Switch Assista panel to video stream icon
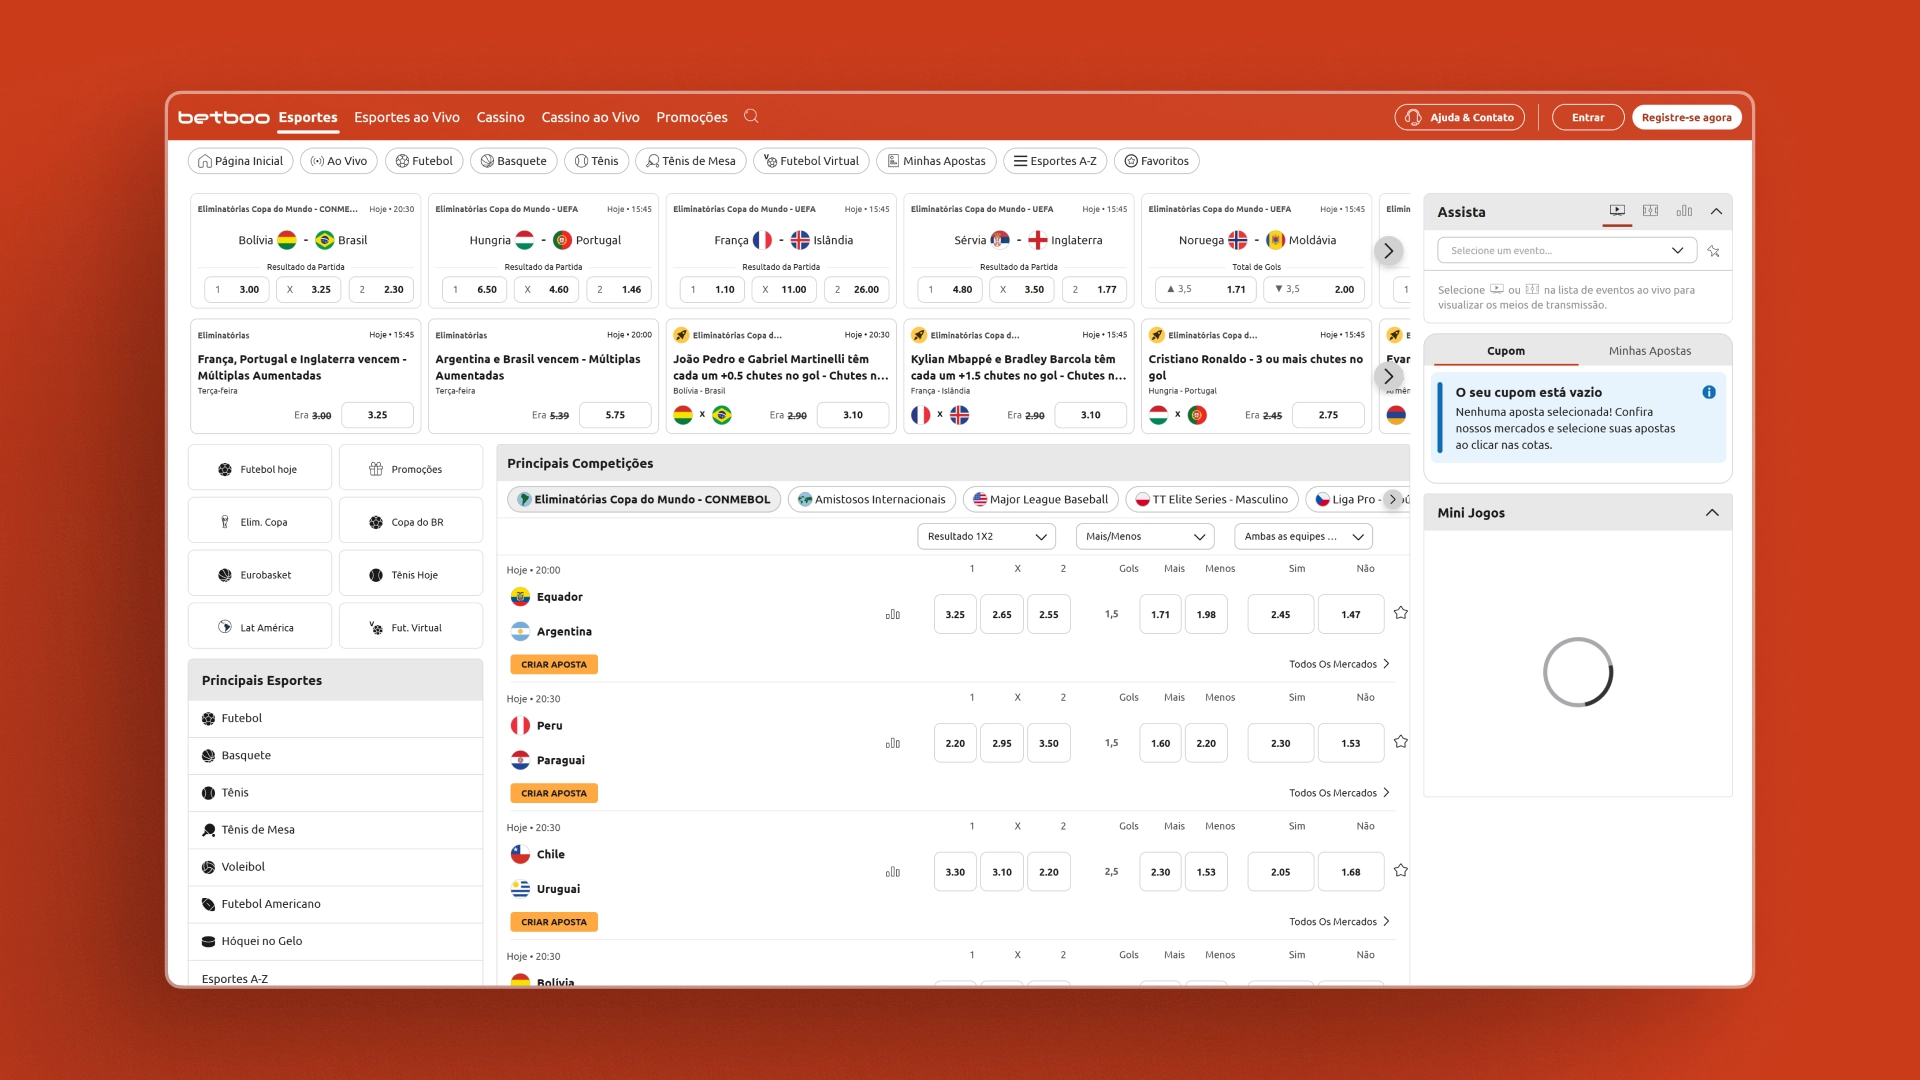This screenshot has height=1080, width=1920. coord(1617,211)
